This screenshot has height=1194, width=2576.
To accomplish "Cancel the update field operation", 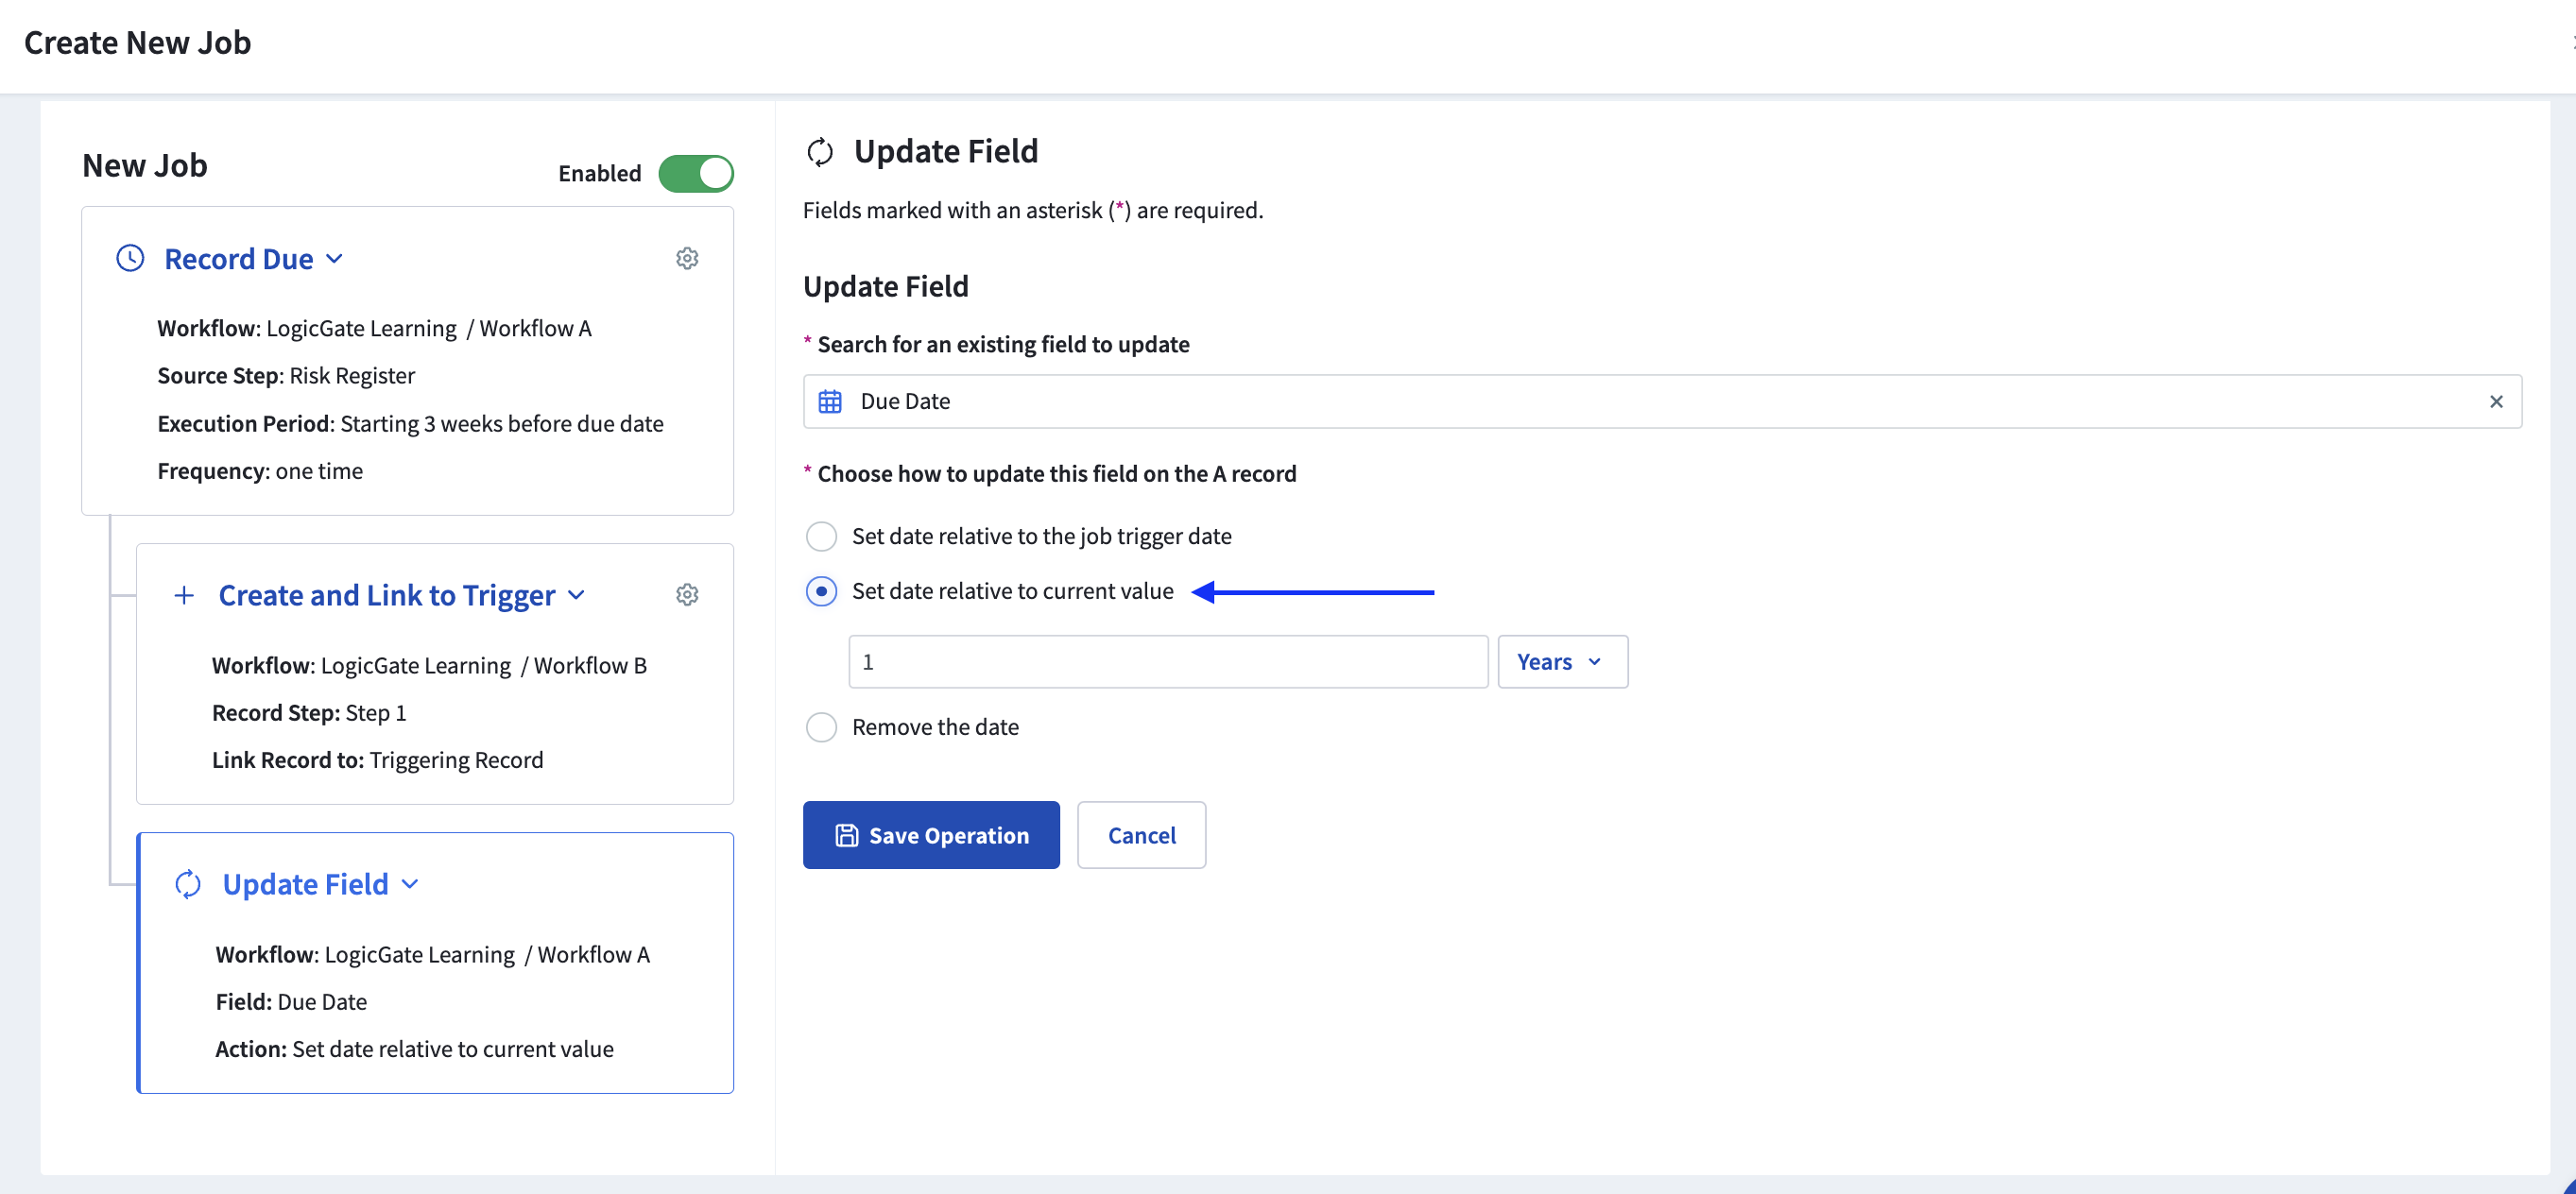I will 1141,836.
